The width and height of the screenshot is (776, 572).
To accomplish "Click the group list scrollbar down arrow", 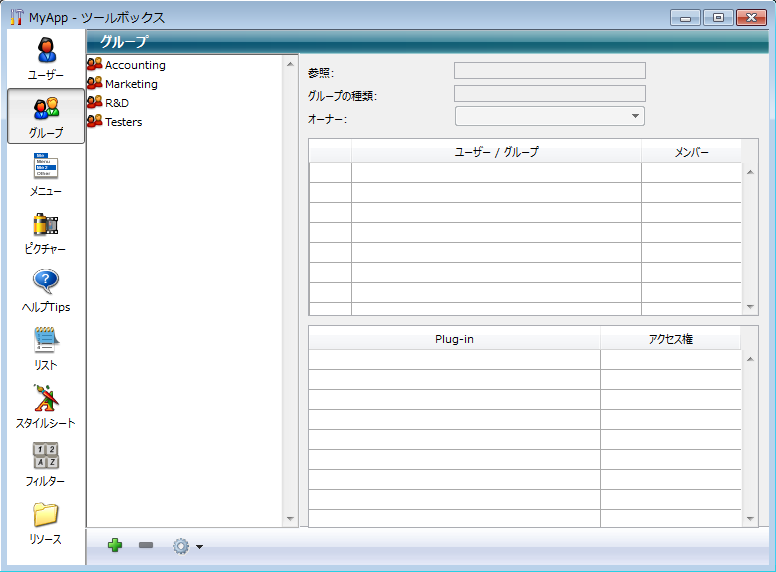I will coord(291,518).
